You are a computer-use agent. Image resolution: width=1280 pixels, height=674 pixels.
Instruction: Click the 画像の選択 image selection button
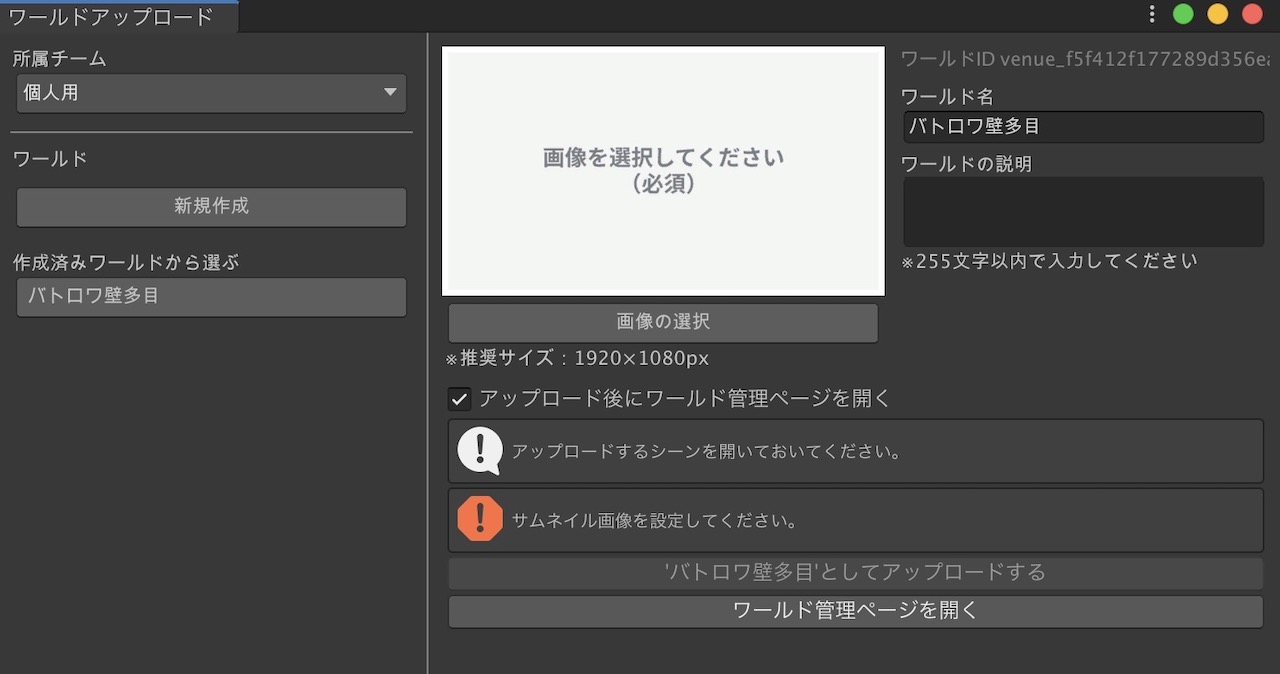click(662, 322)
